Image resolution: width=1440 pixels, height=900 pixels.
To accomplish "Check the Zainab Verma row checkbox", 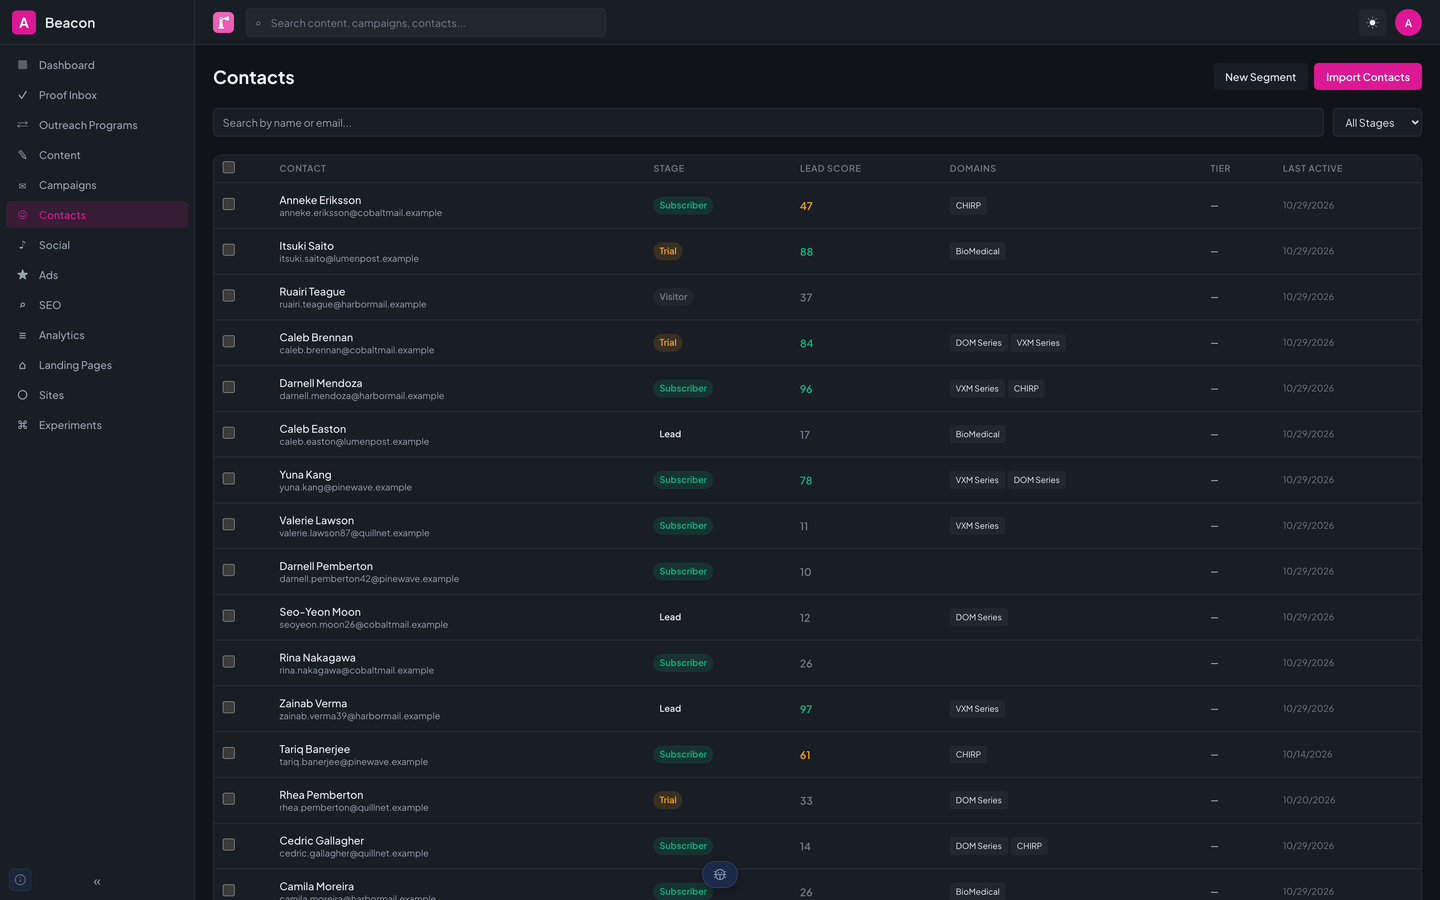I will [229, 708].
